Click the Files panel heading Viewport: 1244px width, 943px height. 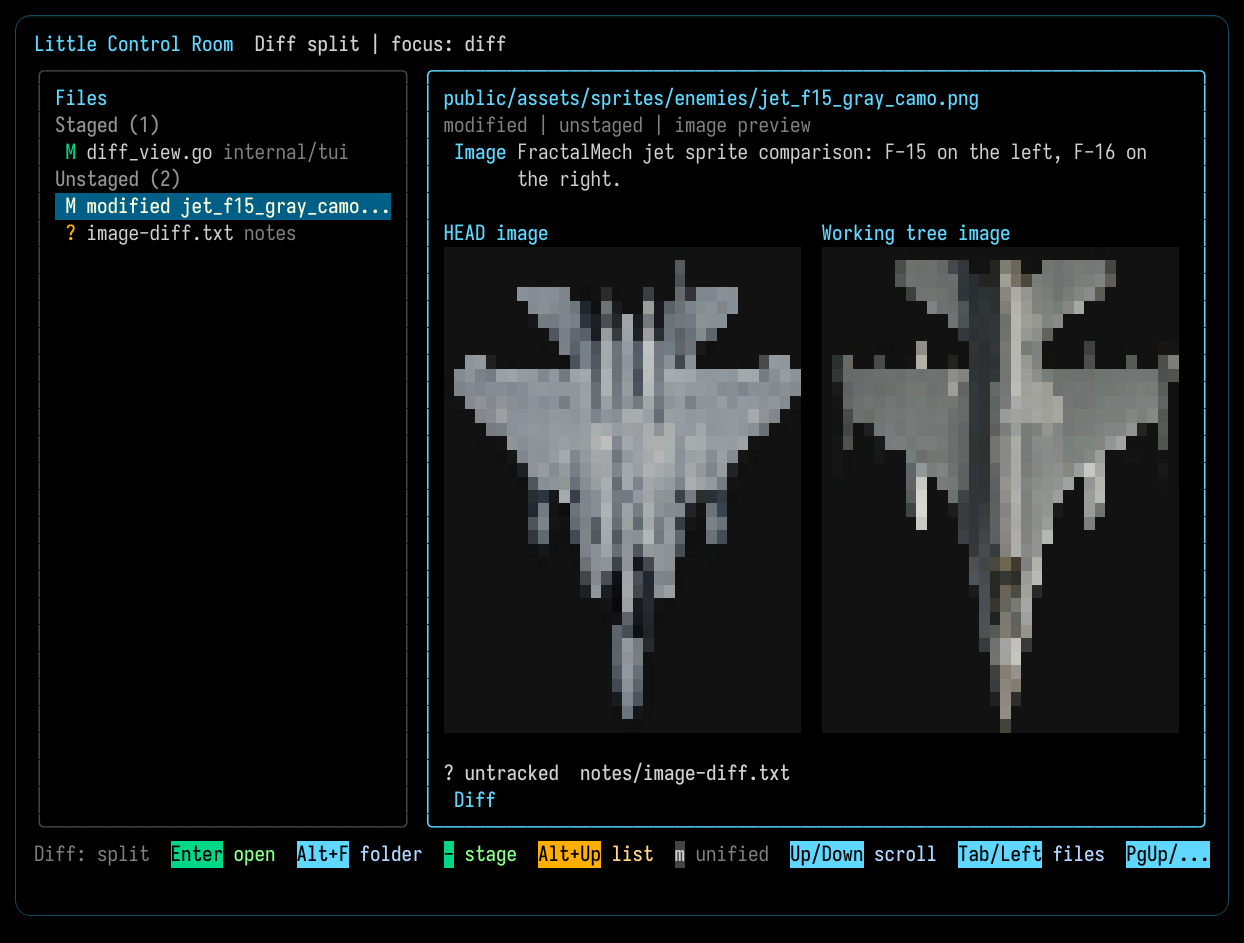point(81,98)
